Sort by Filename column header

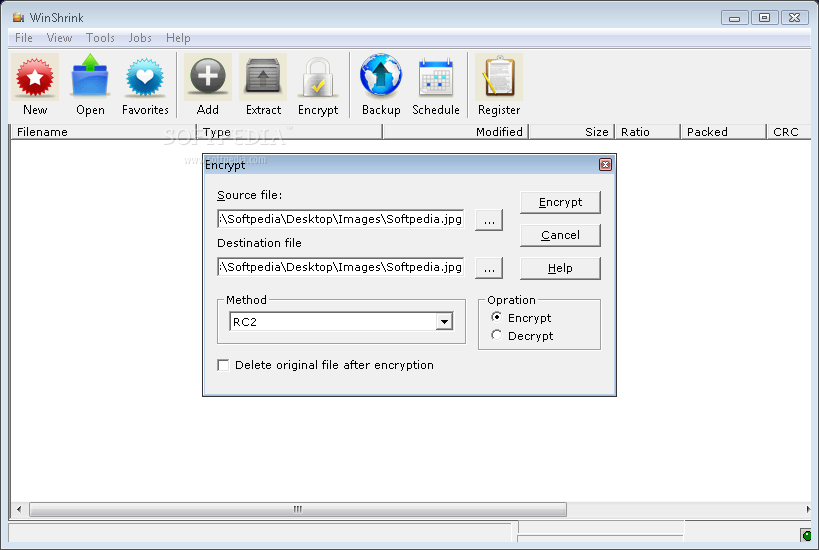click(x=103, y=132)
